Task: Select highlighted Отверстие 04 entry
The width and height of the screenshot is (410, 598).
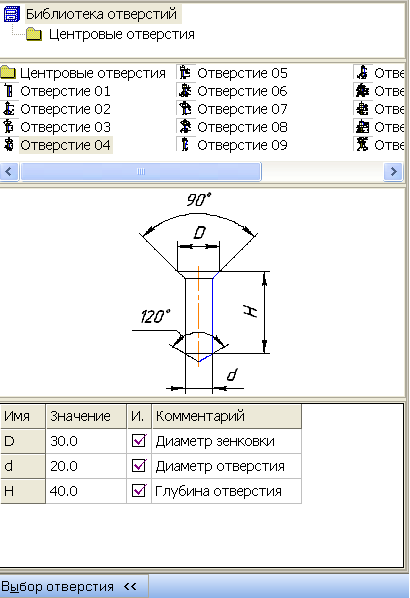Action: 65,145
